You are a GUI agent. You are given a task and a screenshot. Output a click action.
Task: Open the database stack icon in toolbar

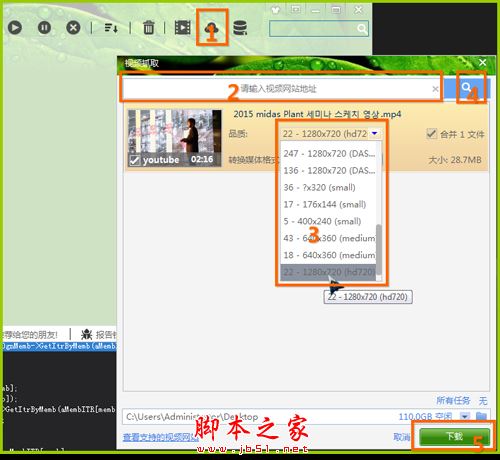240,28
